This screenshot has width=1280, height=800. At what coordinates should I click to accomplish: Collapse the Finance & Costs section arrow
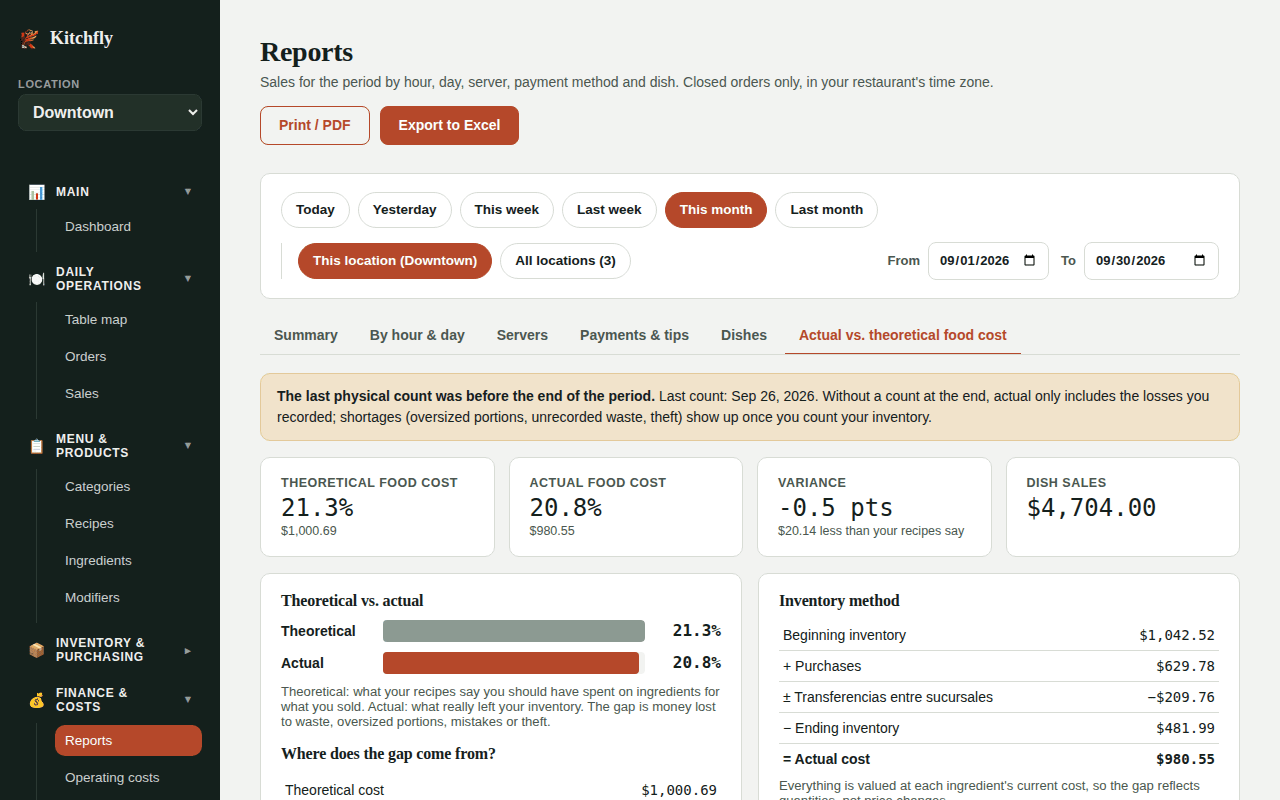(188, 700)
